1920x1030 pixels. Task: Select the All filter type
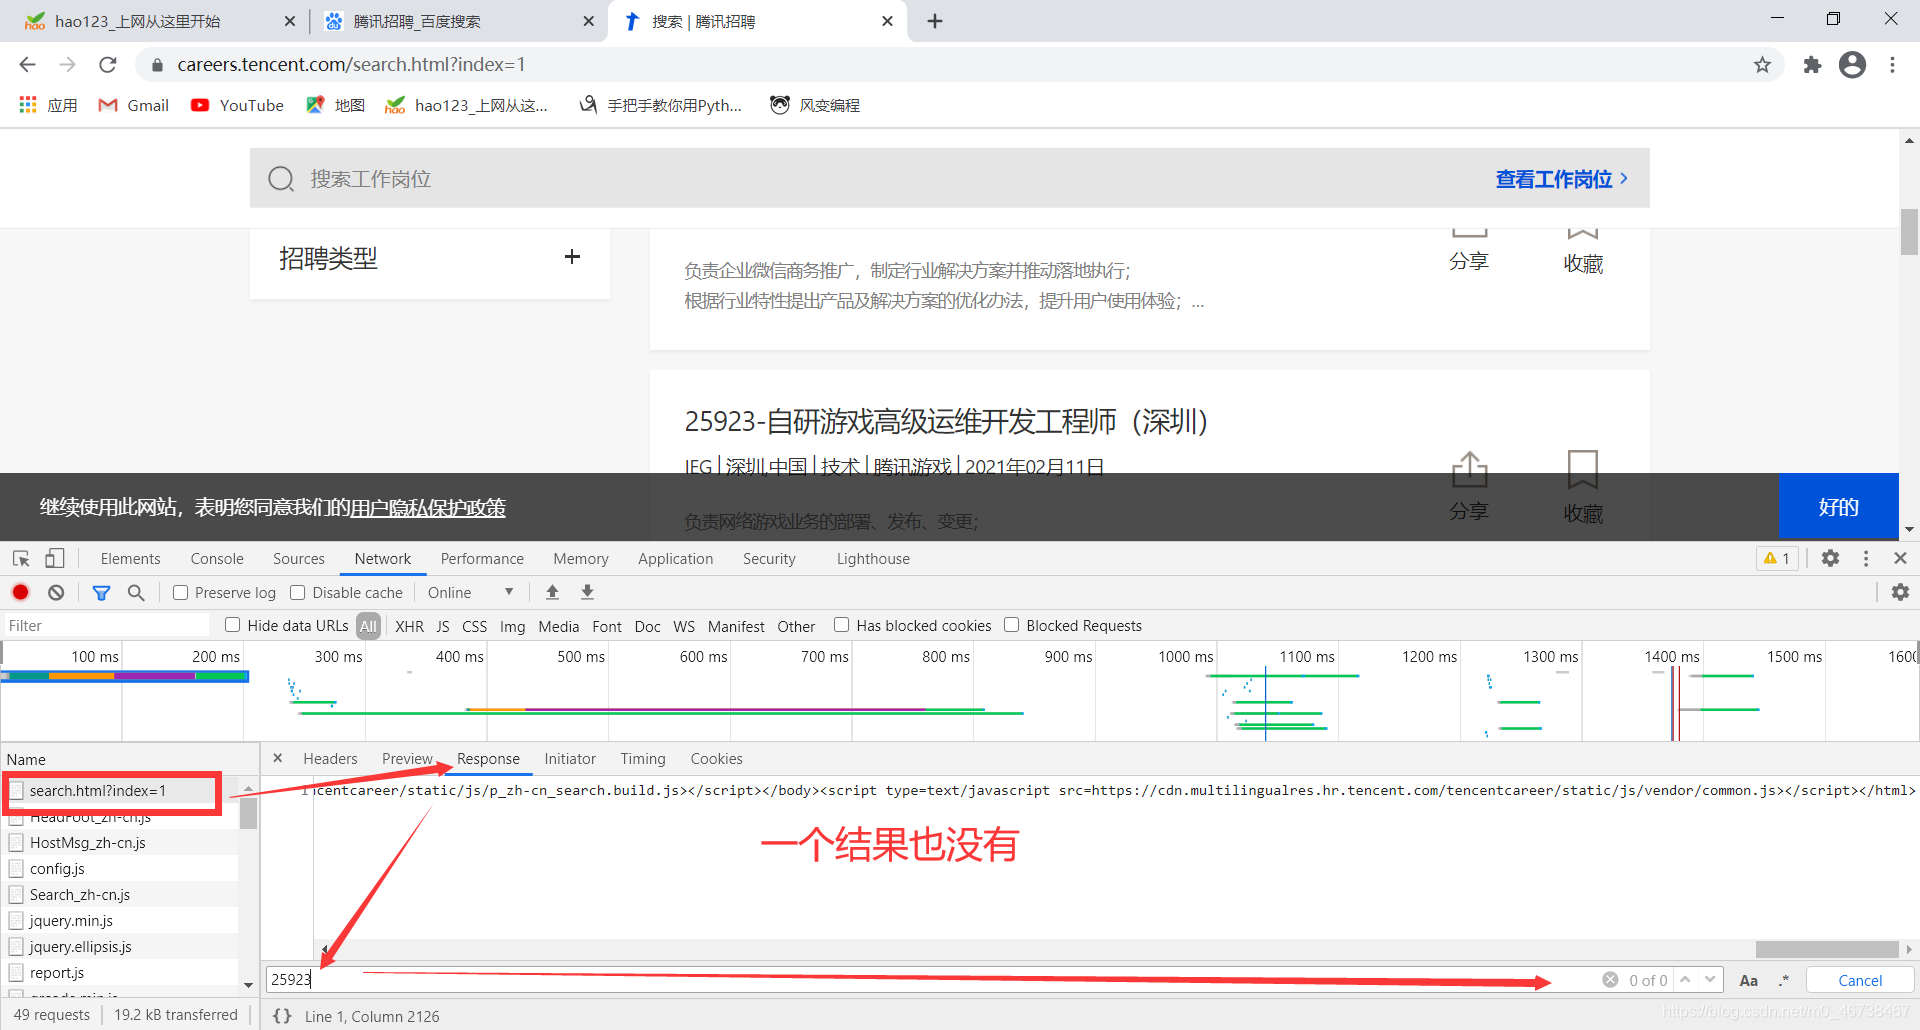pyautogui.click(x=368, y=626)
